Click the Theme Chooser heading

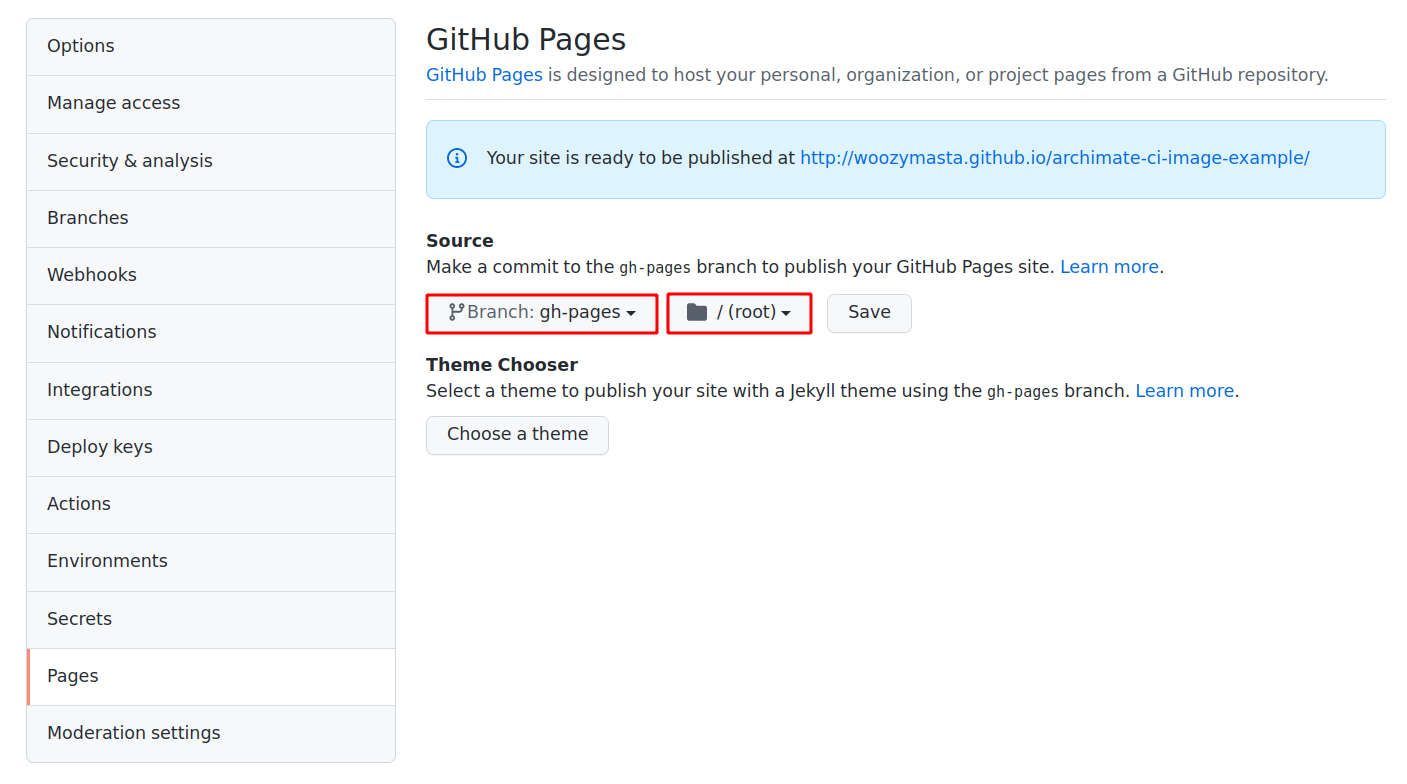click(x=502, y=365)
